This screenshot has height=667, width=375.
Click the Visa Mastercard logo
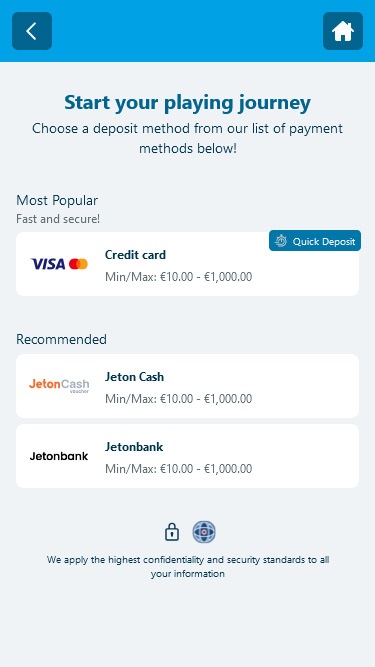coord(59,264)
